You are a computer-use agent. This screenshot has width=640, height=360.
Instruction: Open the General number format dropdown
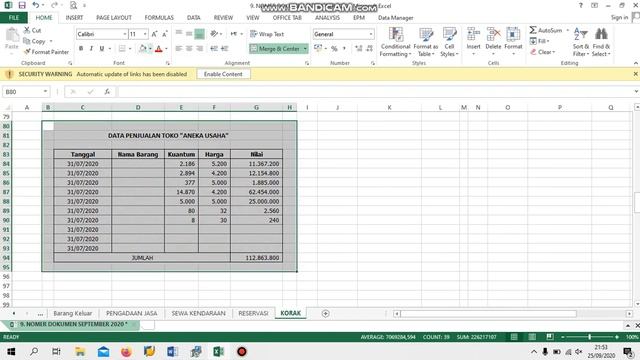(x=371, y=34)
